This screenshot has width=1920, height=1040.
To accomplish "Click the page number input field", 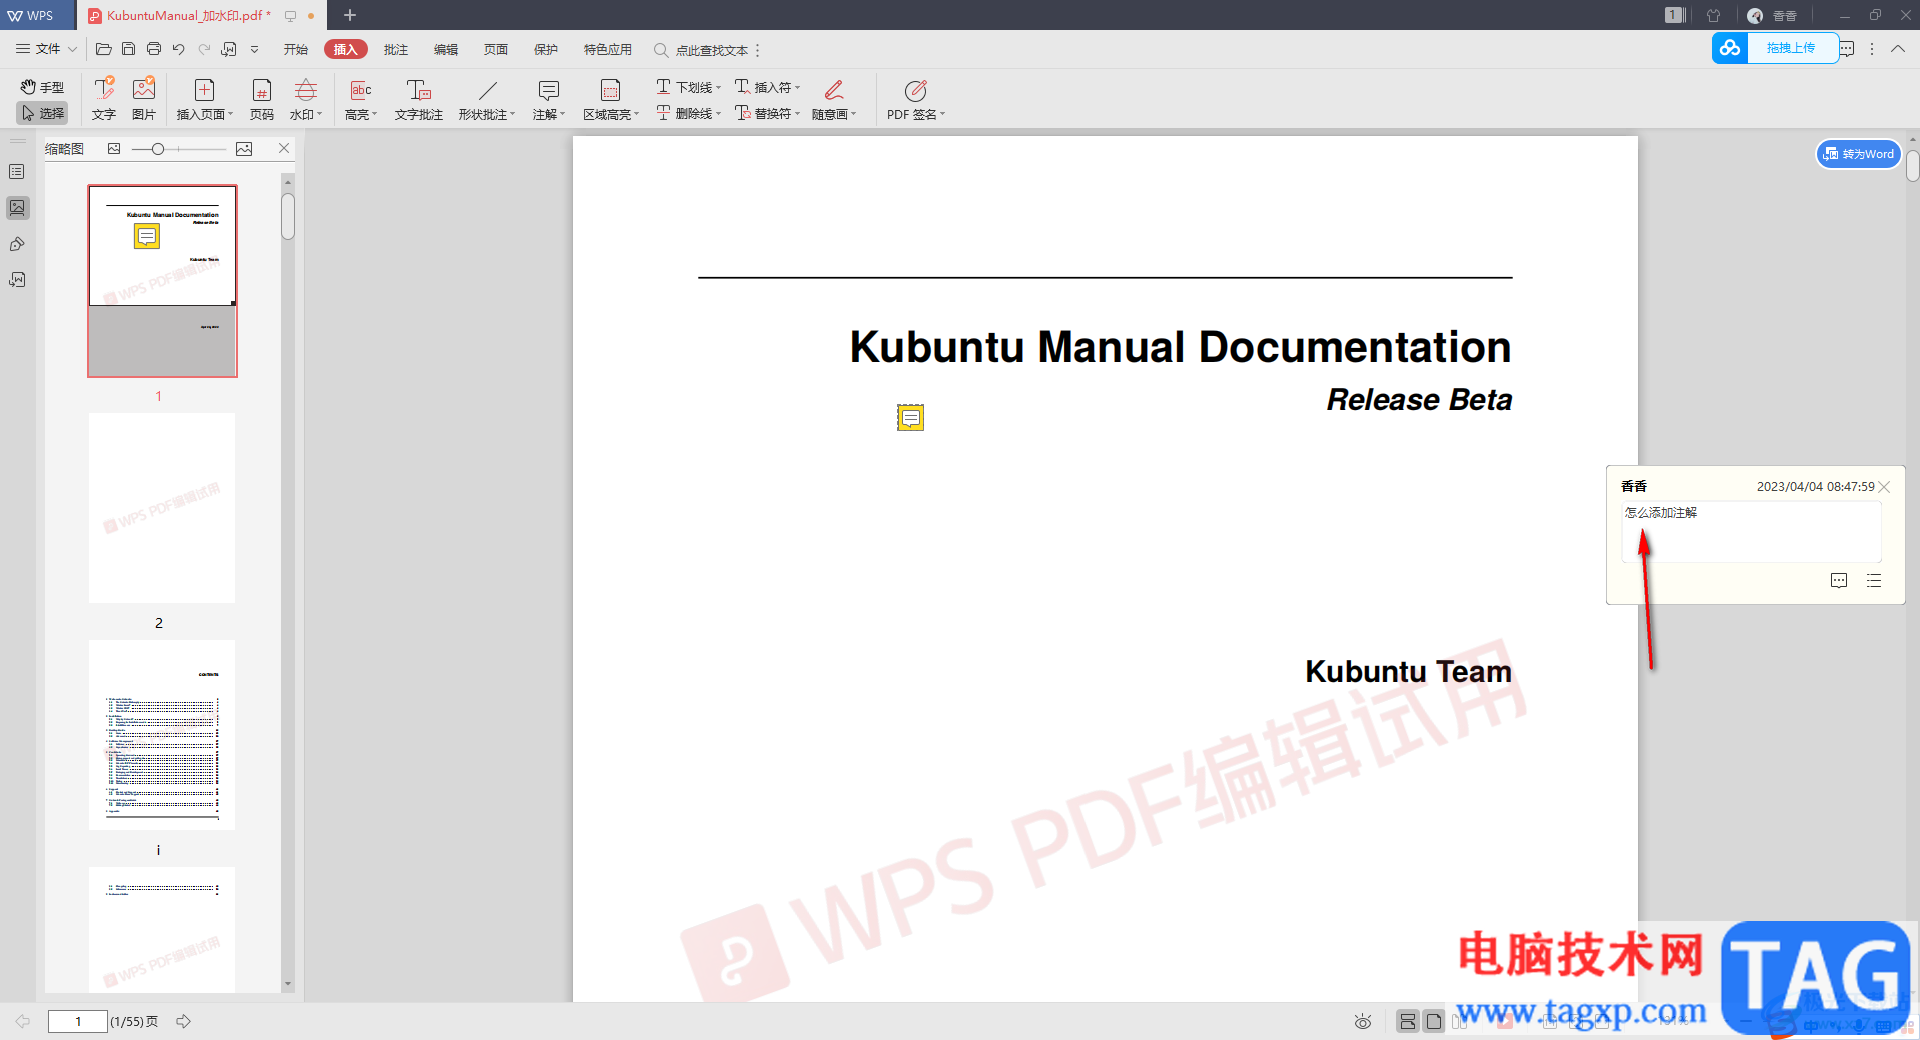I will click(78, 1021).
